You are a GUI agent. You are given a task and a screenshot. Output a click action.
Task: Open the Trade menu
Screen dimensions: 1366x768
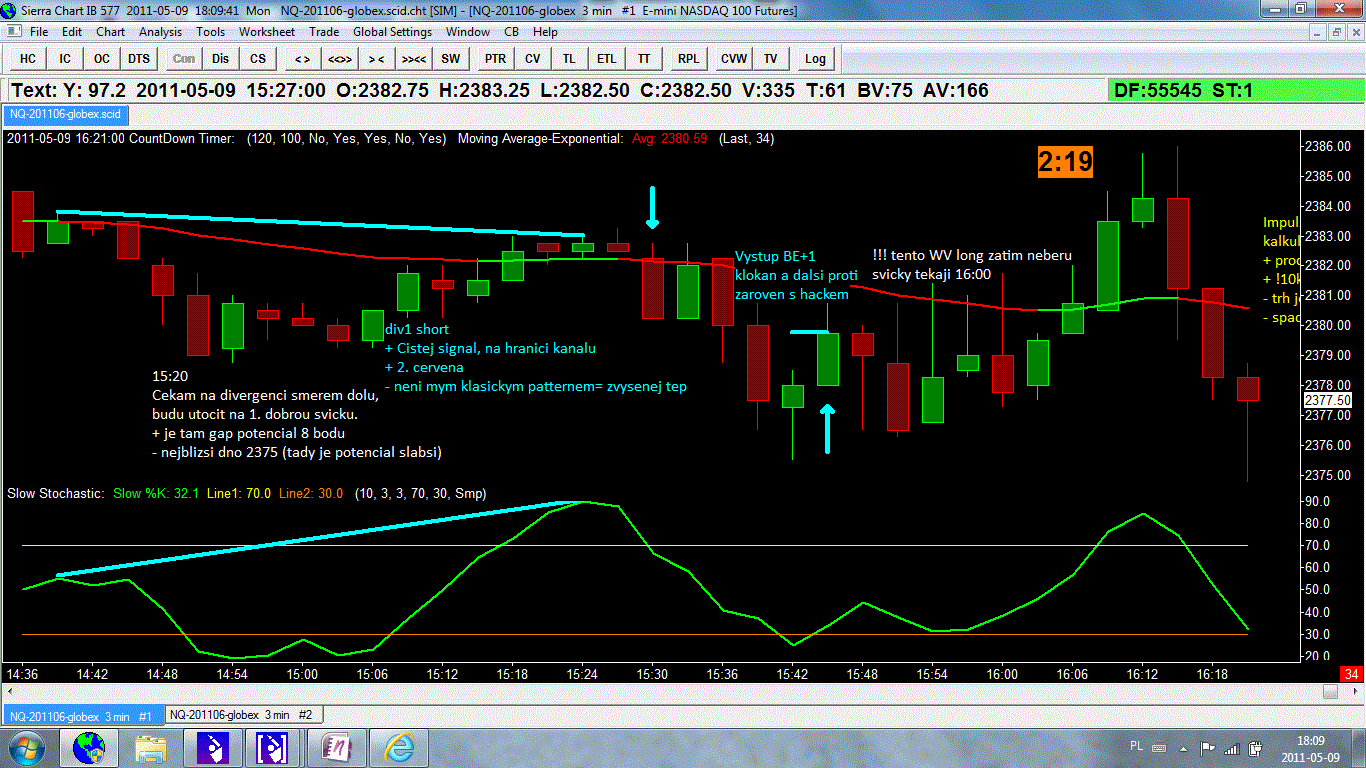tap(326, 32)
